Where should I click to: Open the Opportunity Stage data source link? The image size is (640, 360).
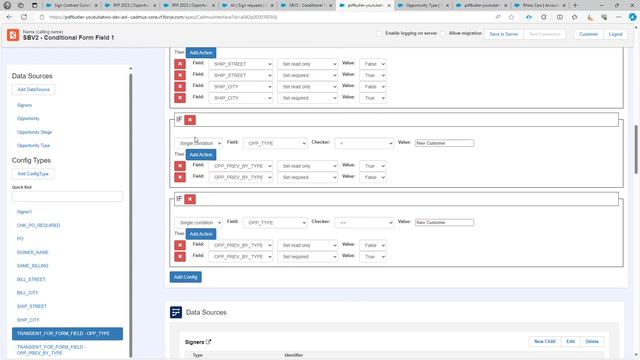34,132
